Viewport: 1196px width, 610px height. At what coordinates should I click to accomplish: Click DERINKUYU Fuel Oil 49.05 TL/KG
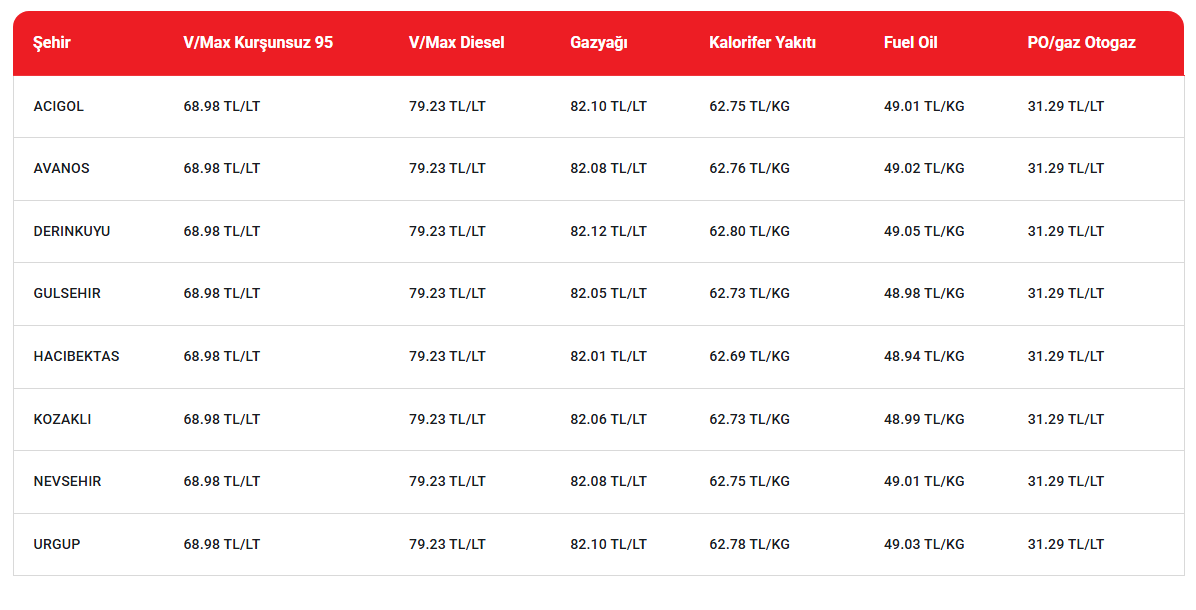(x=924, y=231)
